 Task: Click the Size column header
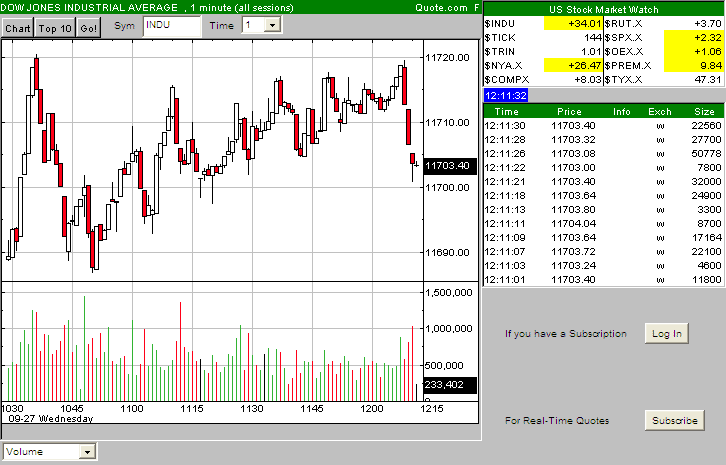tap(704, 112)
